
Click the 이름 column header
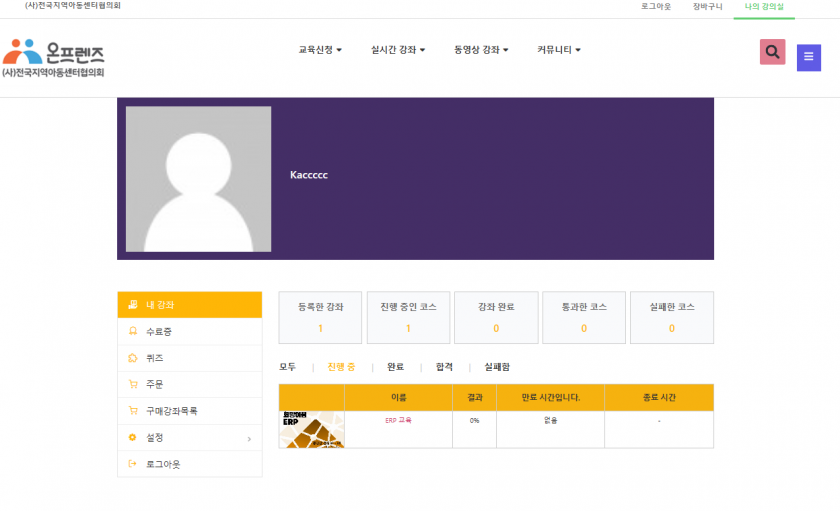pos(399,397)
